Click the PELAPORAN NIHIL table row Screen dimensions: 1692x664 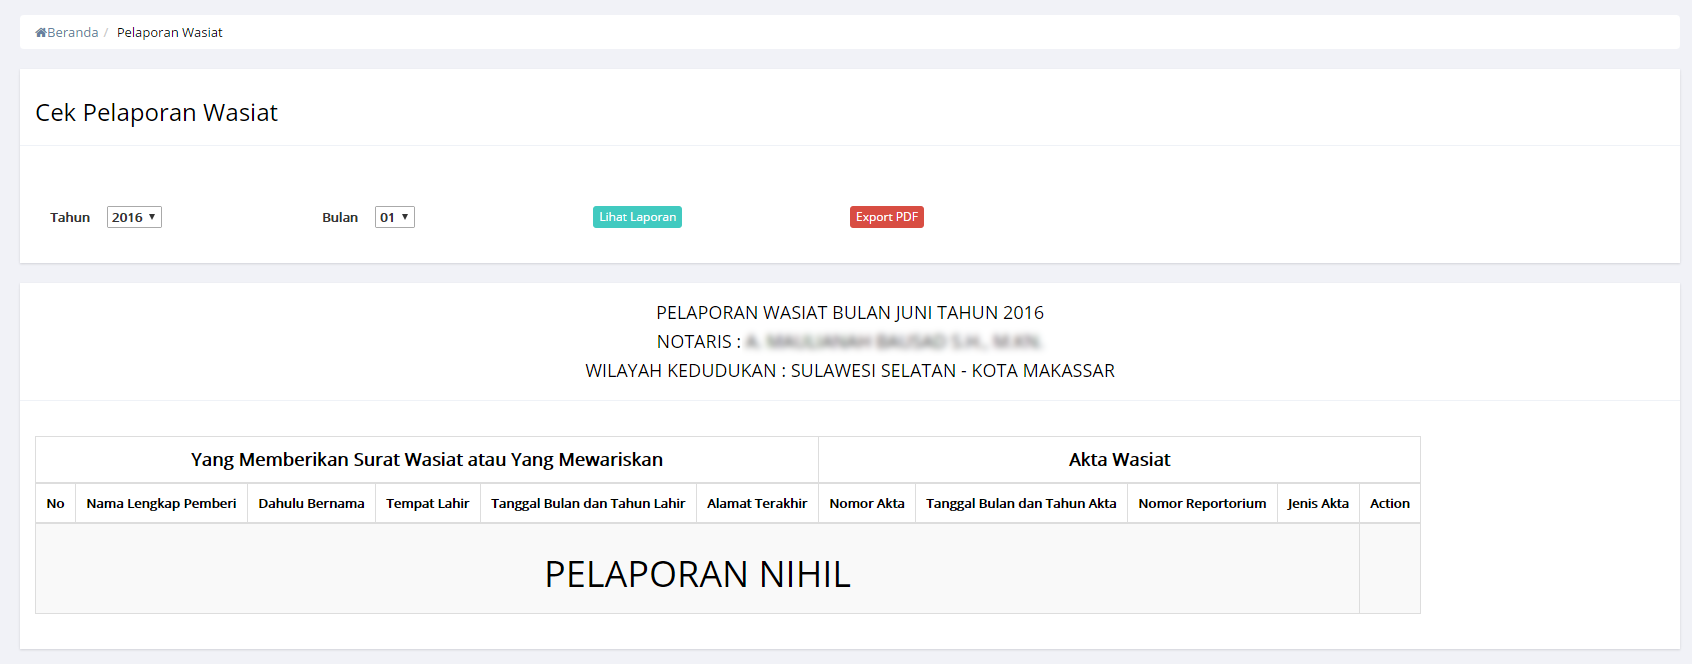[697, 573]
